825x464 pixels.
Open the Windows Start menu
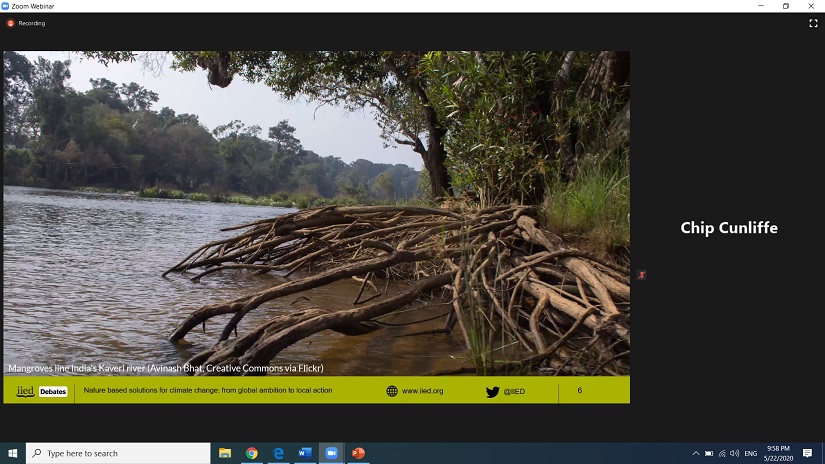point(13,453)
